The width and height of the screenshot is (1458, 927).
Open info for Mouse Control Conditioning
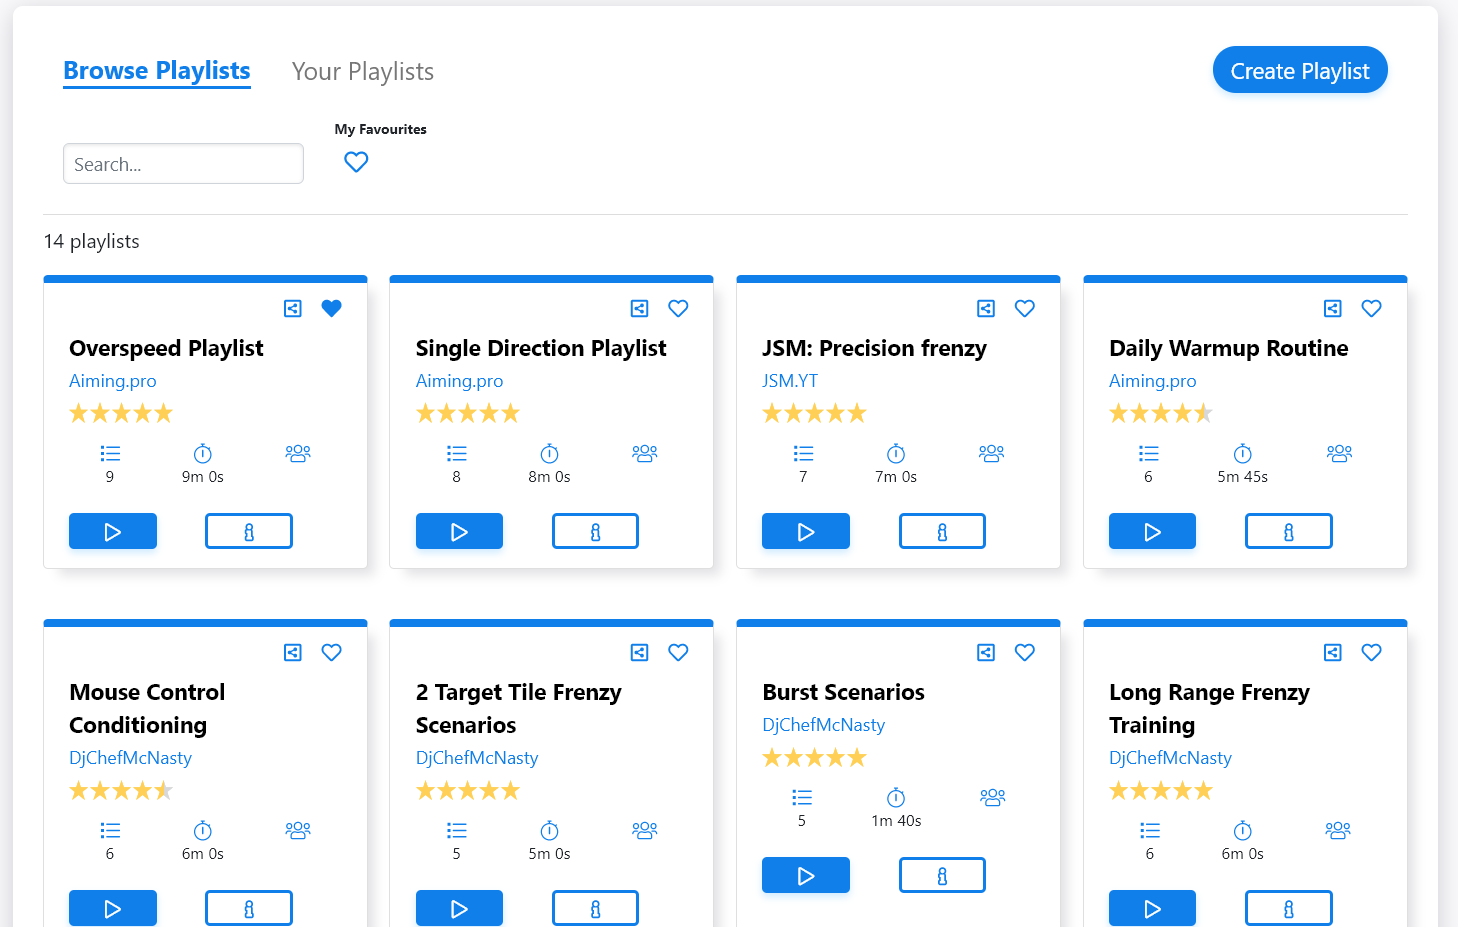coord(249,909)
